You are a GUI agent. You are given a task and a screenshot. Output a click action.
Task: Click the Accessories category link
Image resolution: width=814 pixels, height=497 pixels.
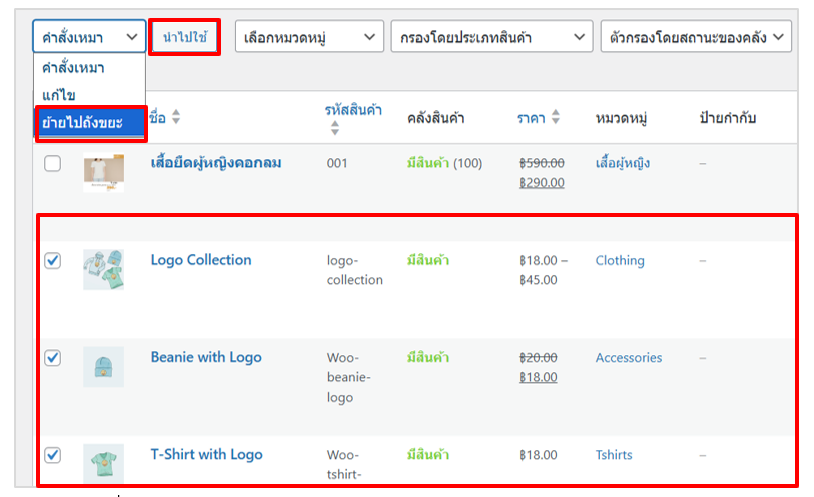click(x=628, y=358)
